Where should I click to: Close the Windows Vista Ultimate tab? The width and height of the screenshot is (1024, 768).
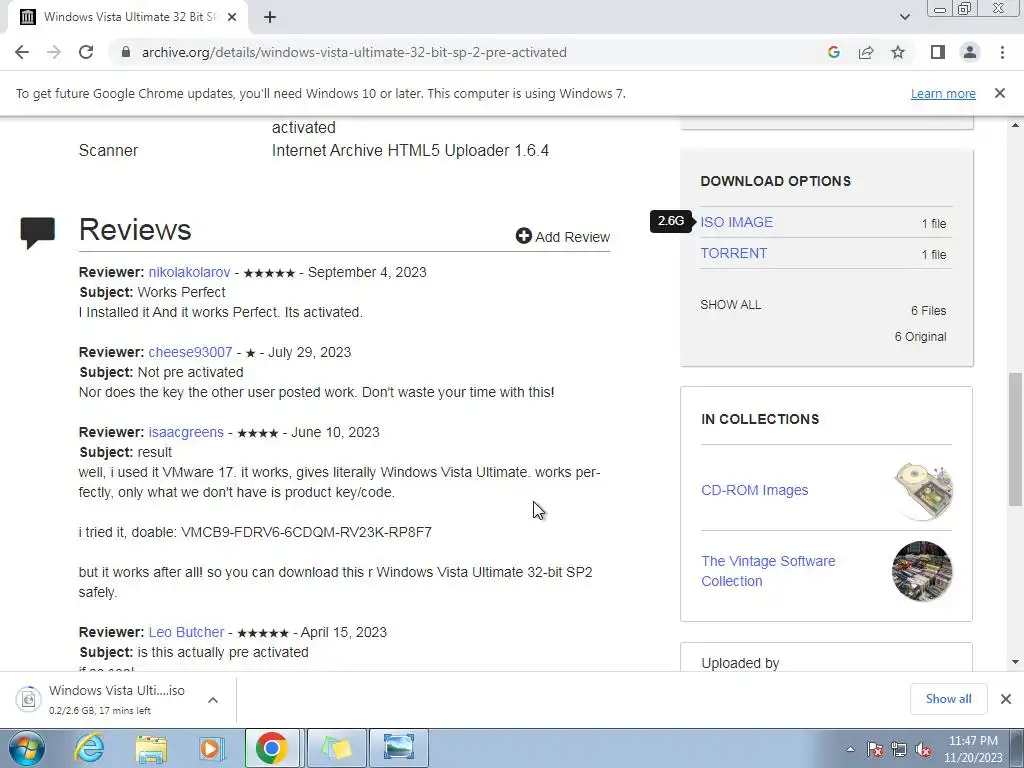tap(232, 18)
